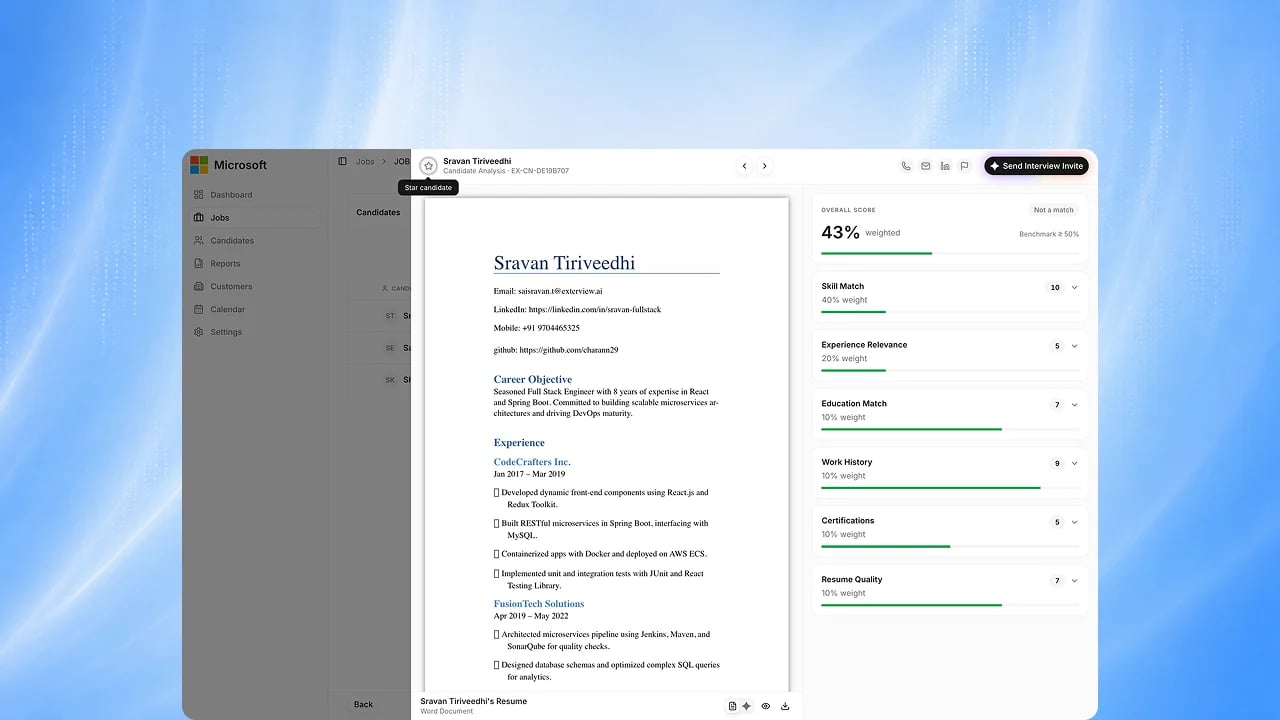Click "Career Objective" heading in resume
The width and height of the screenshot is (1280, 720).
tap(533, 379)
